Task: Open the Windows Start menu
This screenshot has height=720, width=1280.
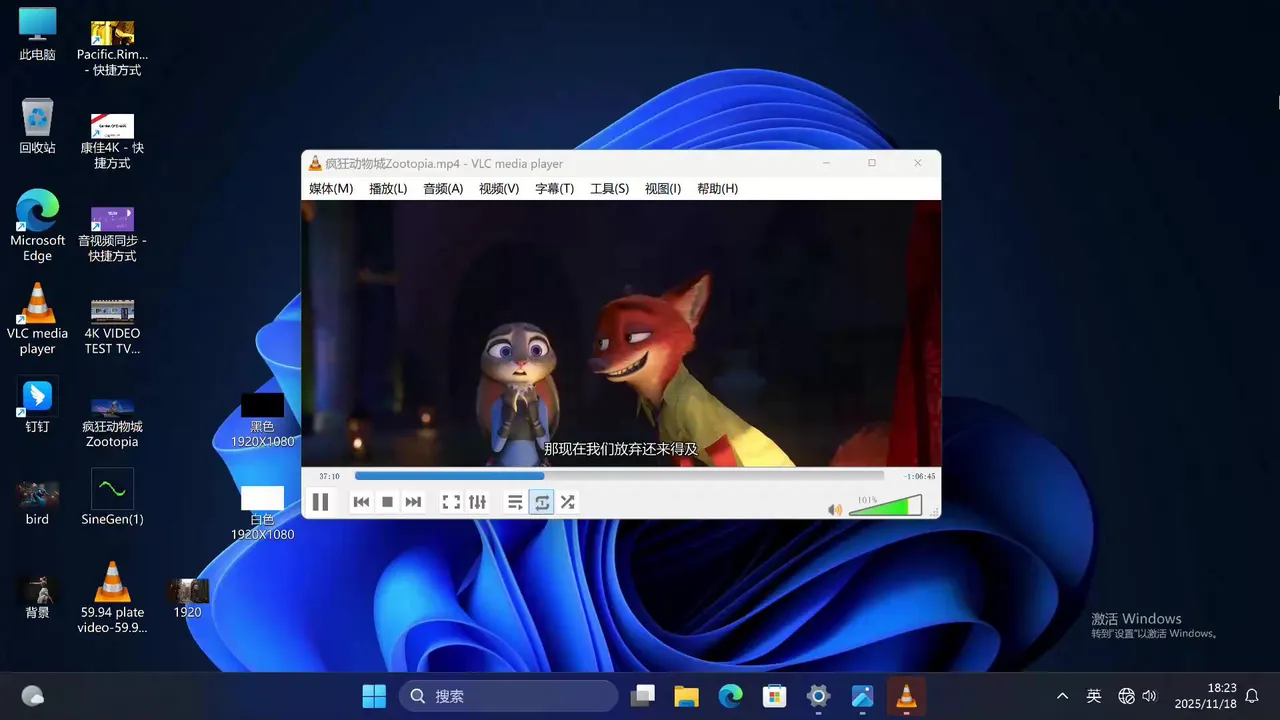Action: point(374,696)
